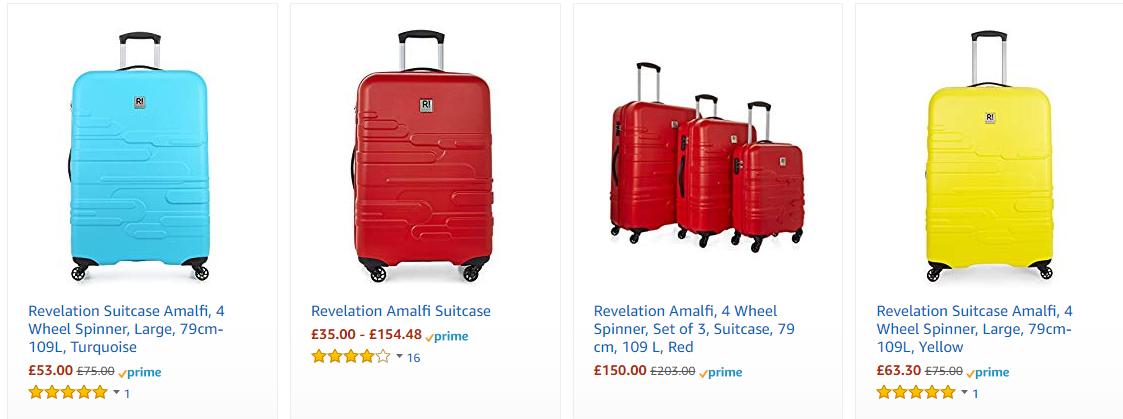Open the Turquoise 79cm-109L suitcase title link
Viewport: 1123px width, 419px height.
126,329
